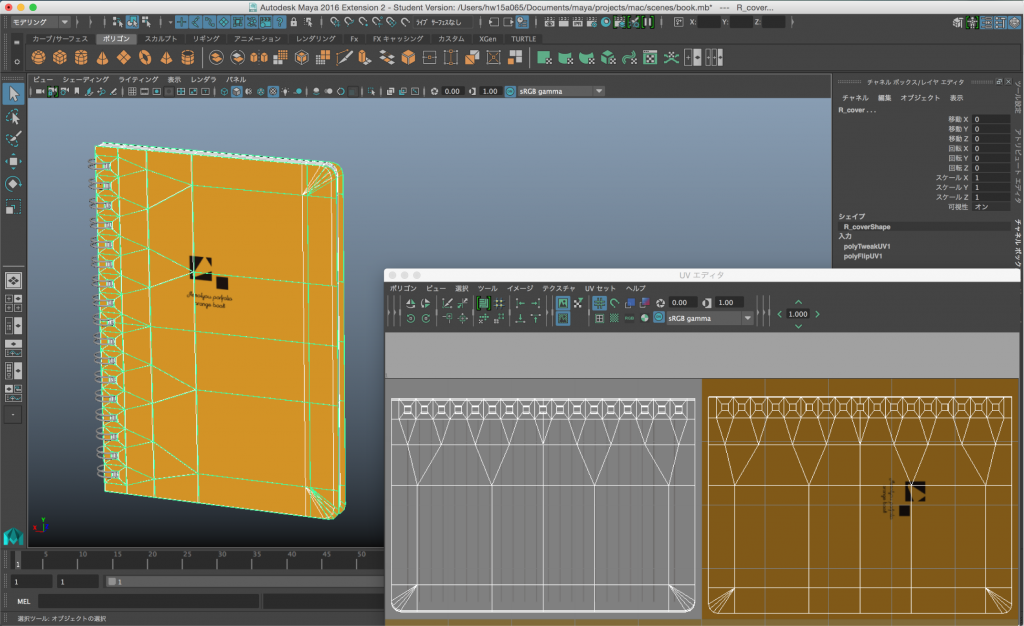Click the lock selection icon in status line
The height and width of the screenshot is (626, 1024).
[293, 22]
